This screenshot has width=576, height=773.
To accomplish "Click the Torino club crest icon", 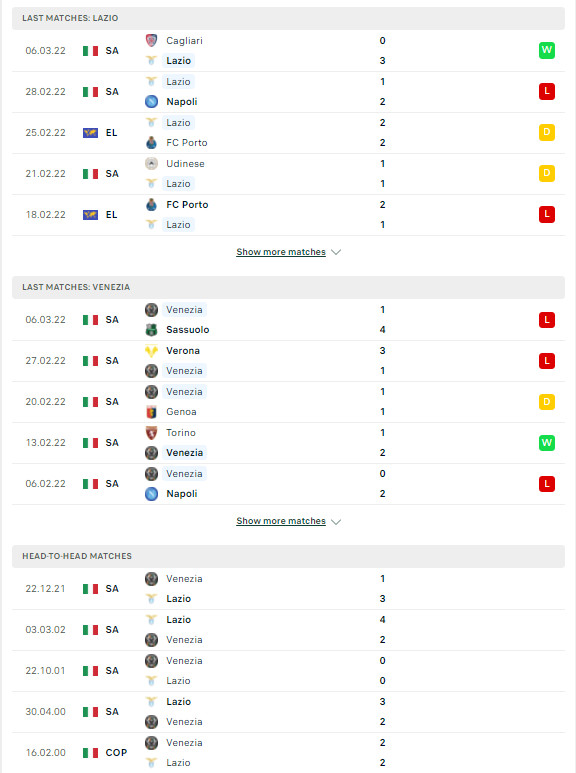I will point(151,433).
